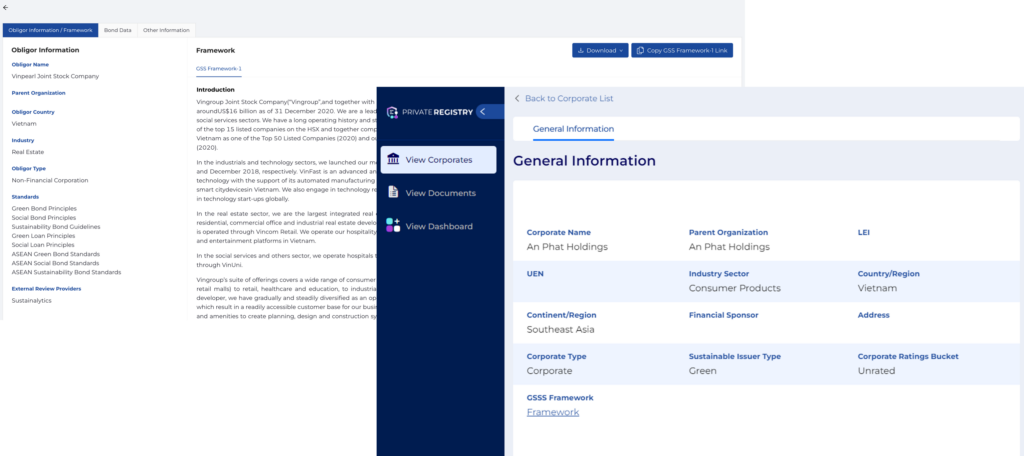Click the copy icon in Copy Link button
This screenshot has width=1024, height=456.
pyautogui.click(x=640, y=50)
